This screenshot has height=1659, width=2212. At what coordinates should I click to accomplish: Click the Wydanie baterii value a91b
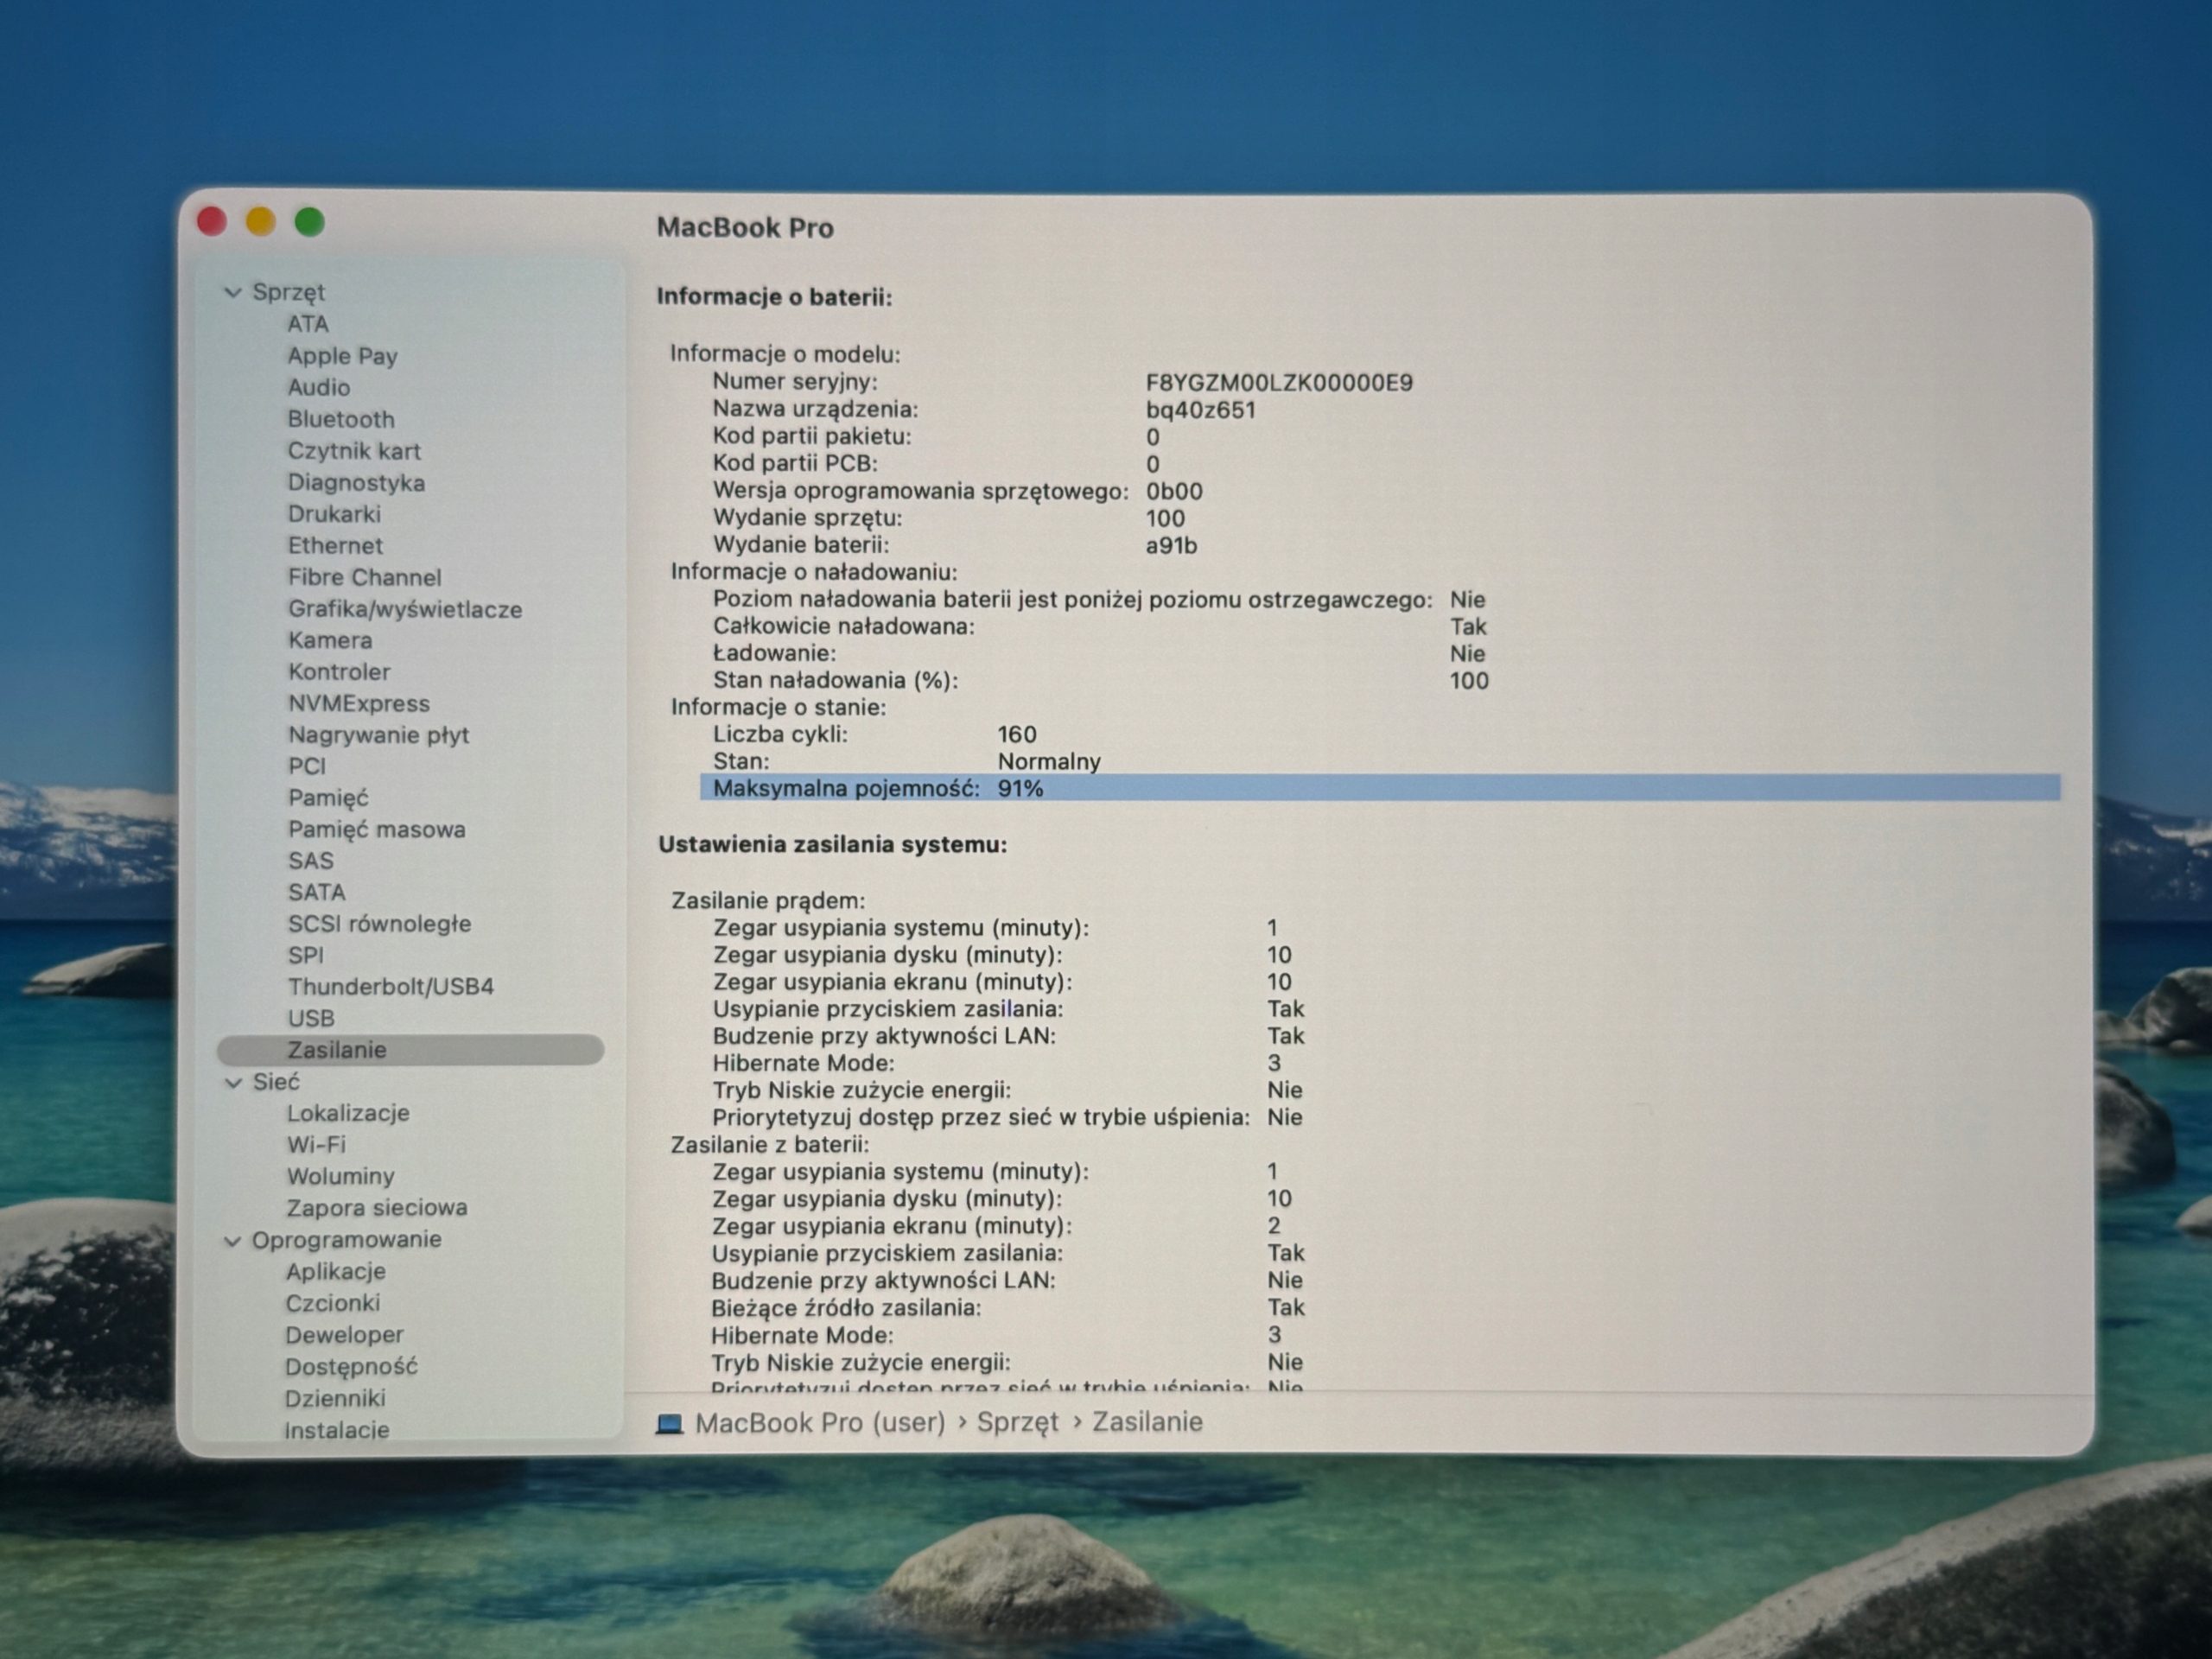pos(1171,546)
